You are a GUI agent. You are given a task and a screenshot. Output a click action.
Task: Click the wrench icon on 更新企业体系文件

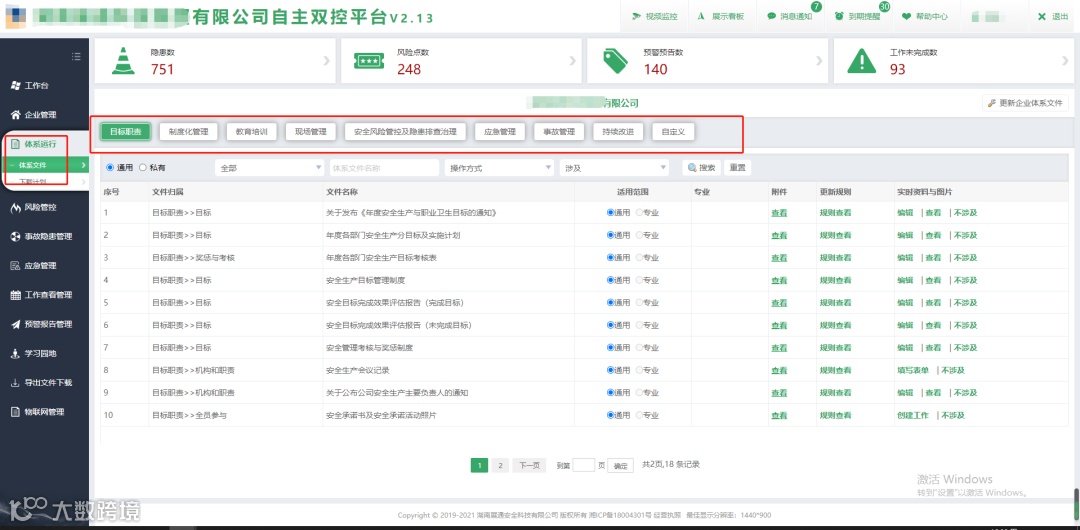click(992, 103)
